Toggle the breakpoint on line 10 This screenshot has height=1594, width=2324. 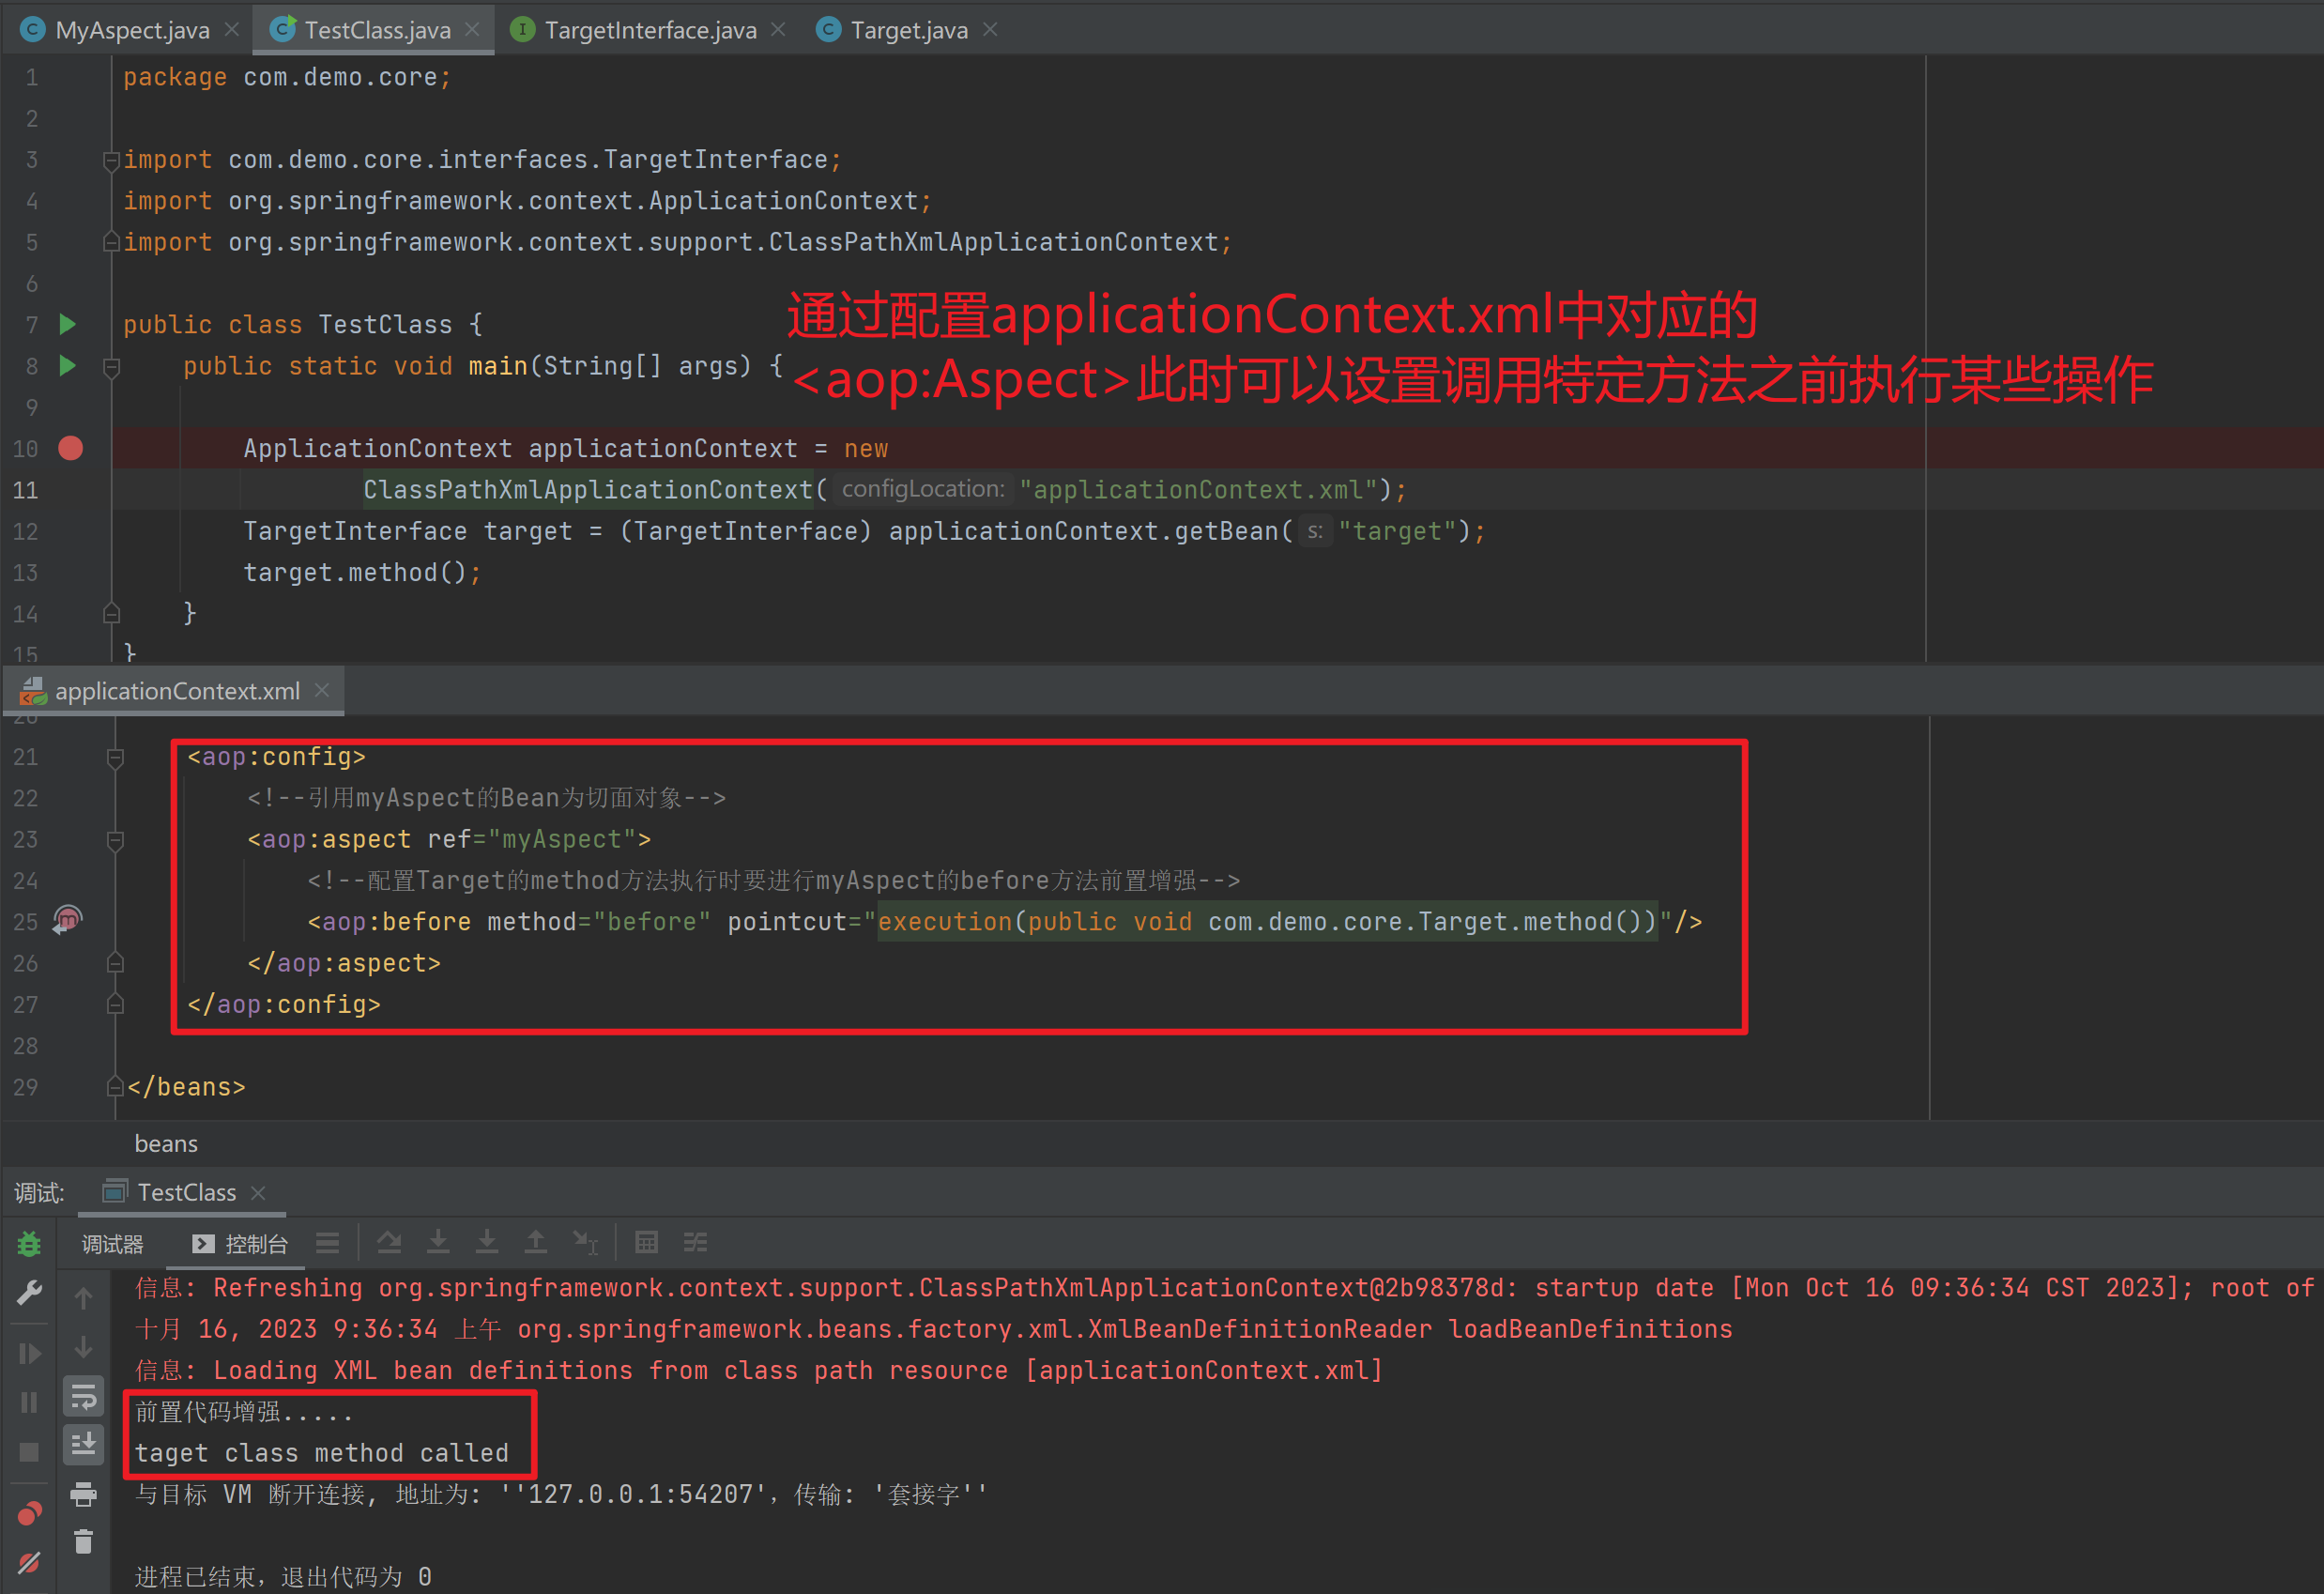pos(70,448)
